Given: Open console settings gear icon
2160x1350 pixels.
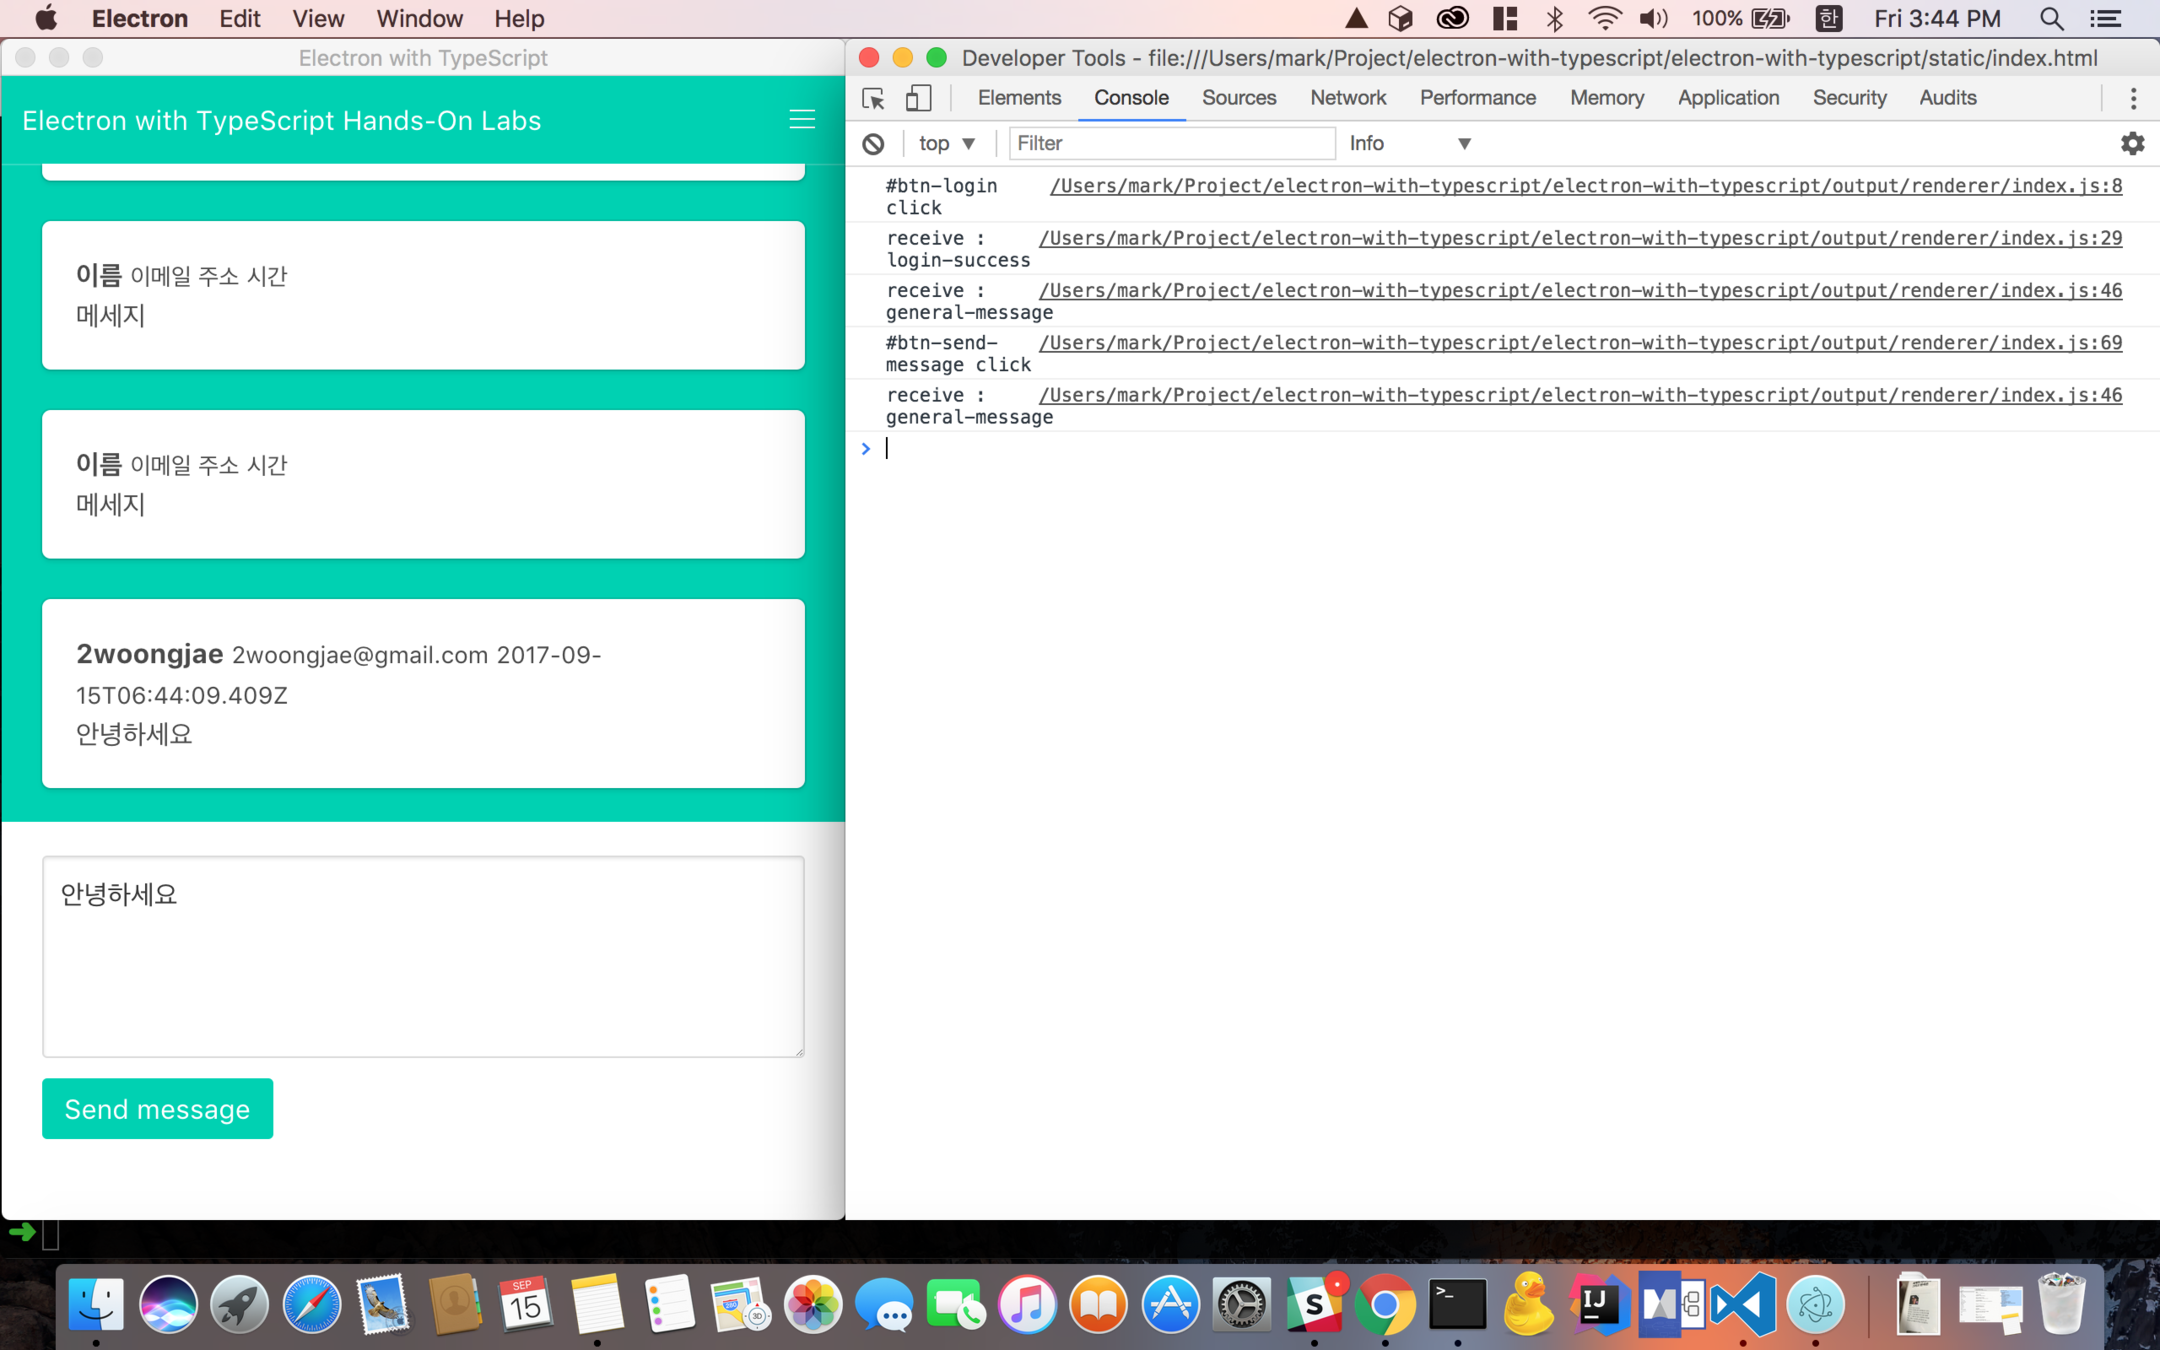Looking at the screenshot, I should 2132,144.
